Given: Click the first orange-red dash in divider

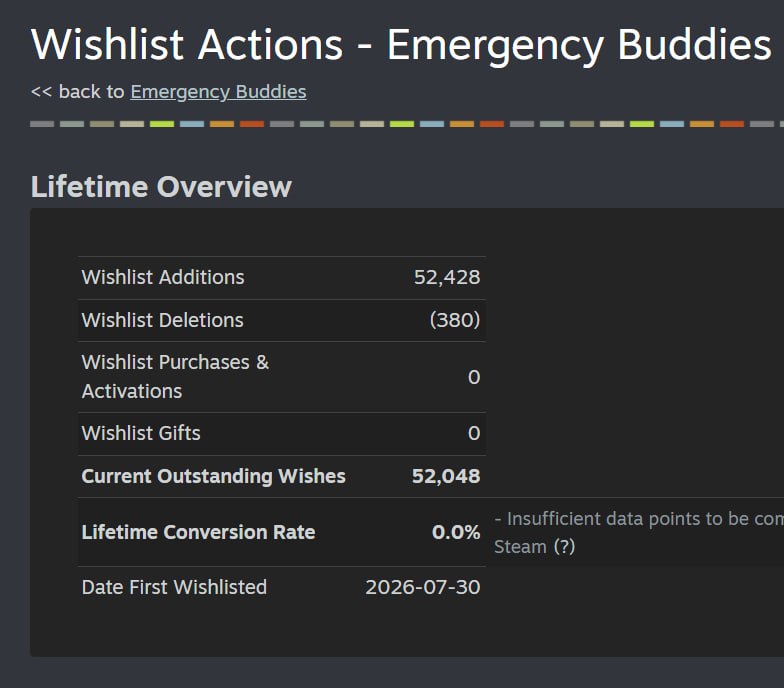Looking at the screenshot, I should click(x=252, y=124).
